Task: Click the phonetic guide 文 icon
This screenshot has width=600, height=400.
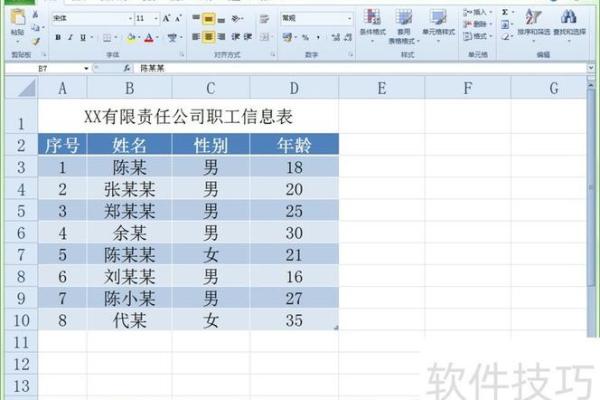Action: [x=172, y=38]
